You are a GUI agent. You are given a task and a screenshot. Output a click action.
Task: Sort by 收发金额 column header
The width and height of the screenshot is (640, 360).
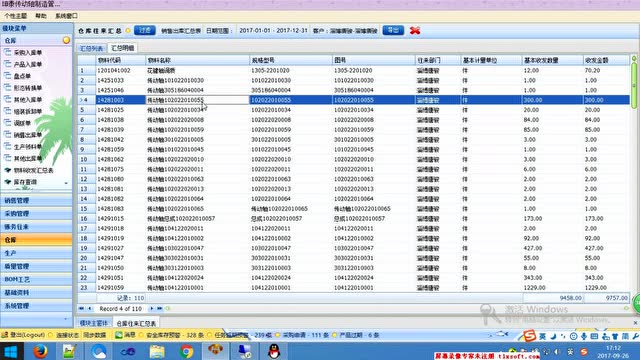tap(606, 60)
